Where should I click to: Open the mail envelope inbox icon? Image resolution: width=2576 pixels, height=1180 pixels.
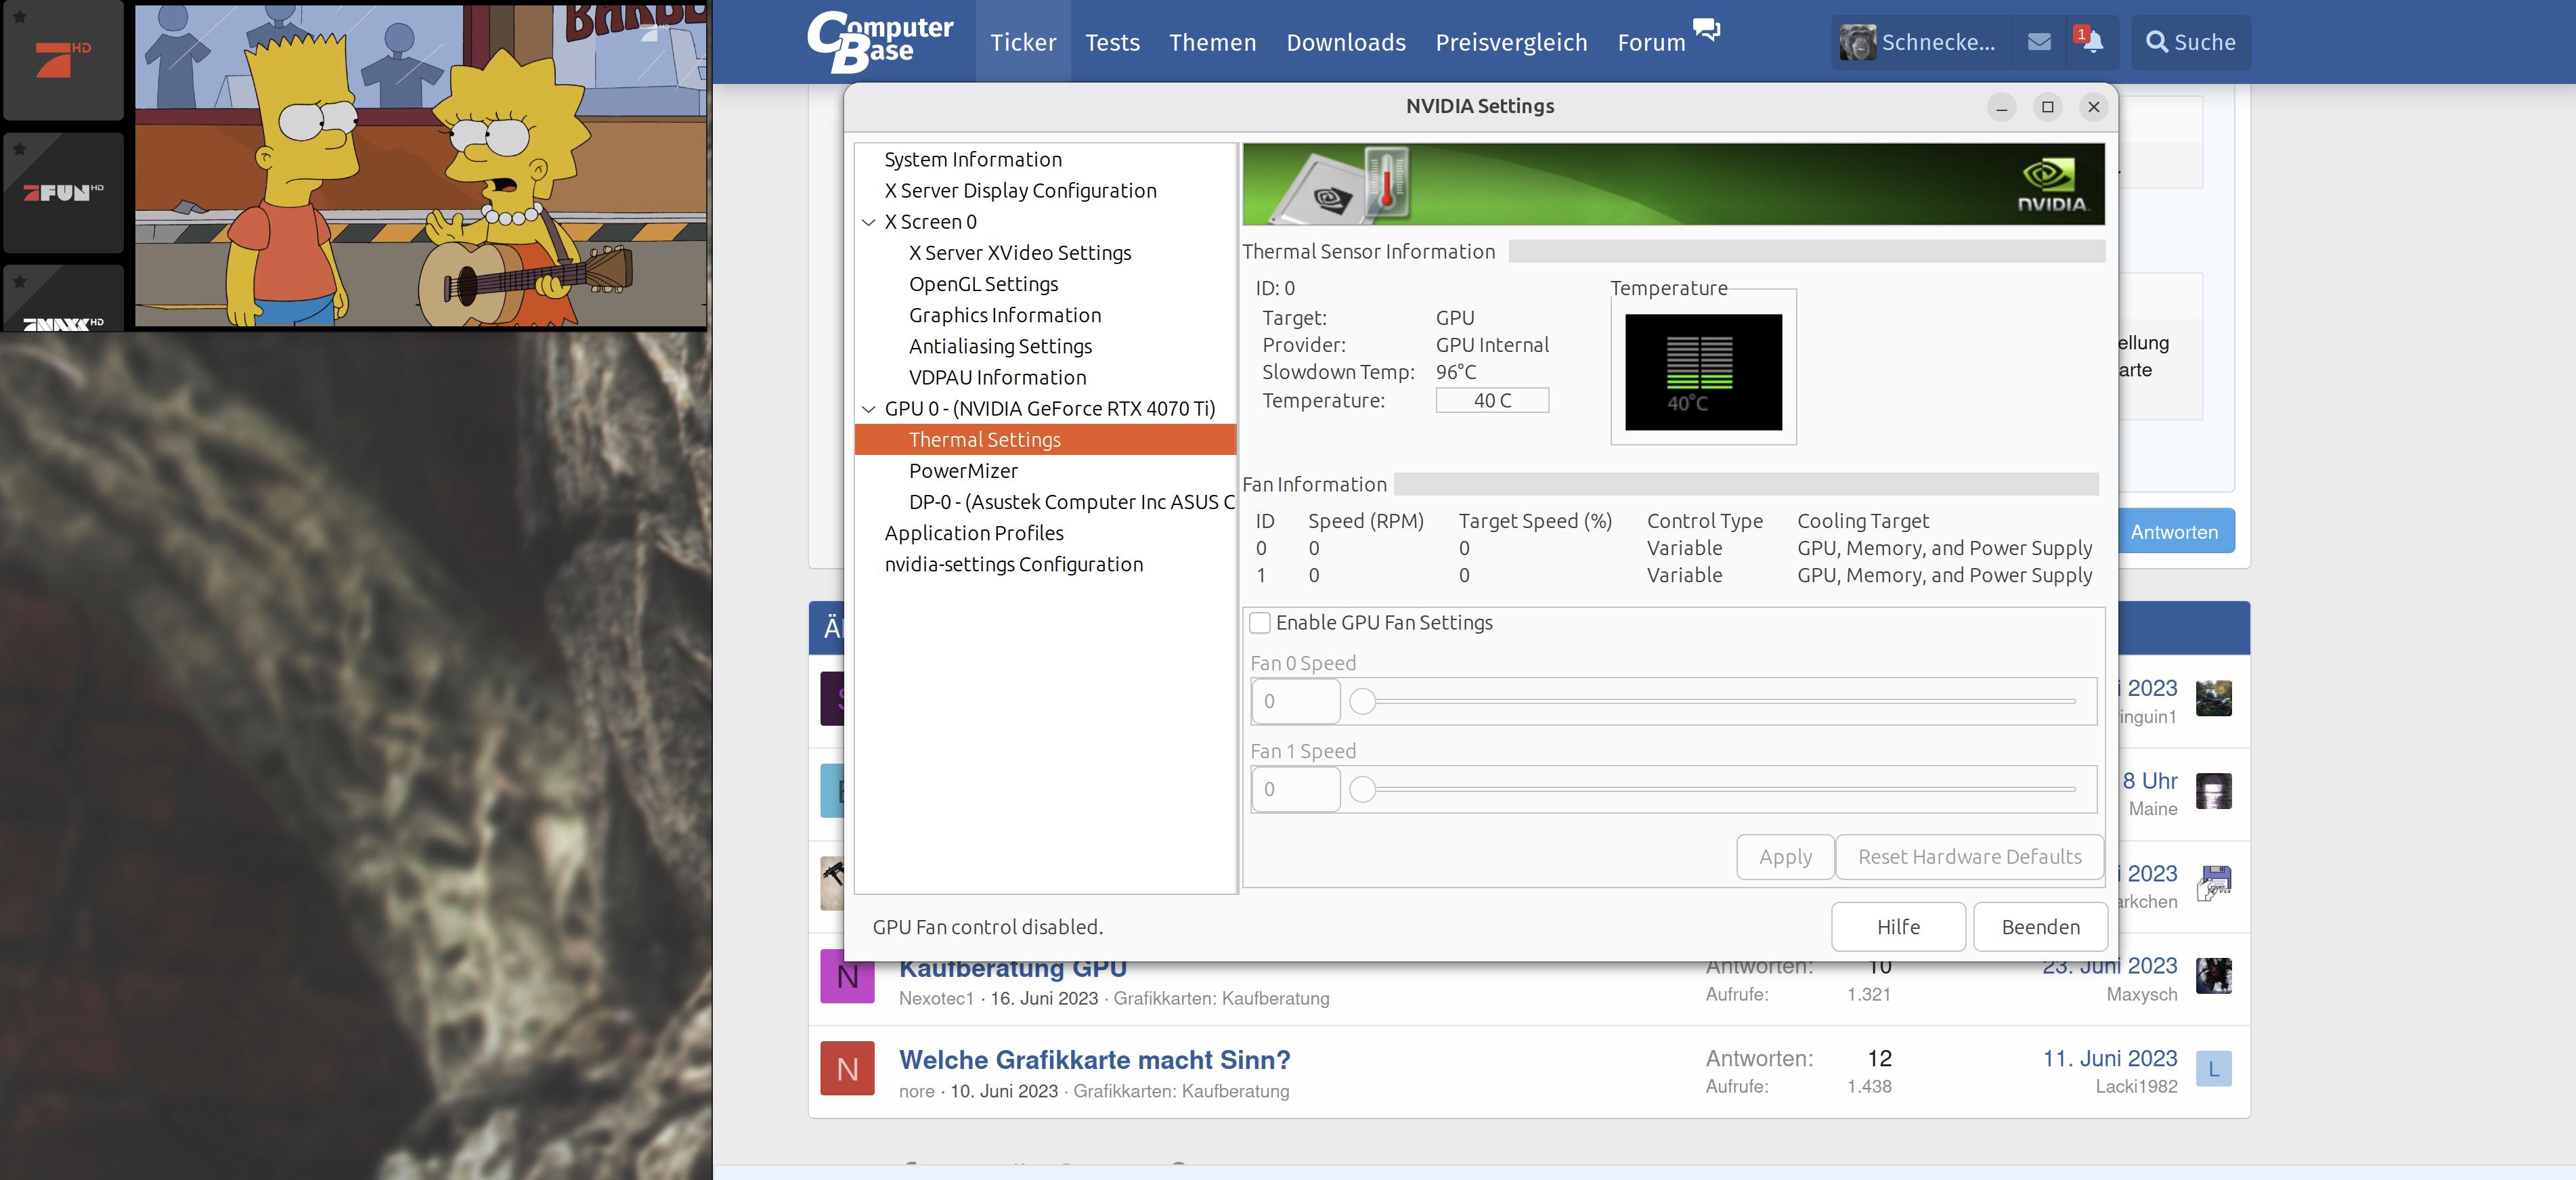point(2039,42)
